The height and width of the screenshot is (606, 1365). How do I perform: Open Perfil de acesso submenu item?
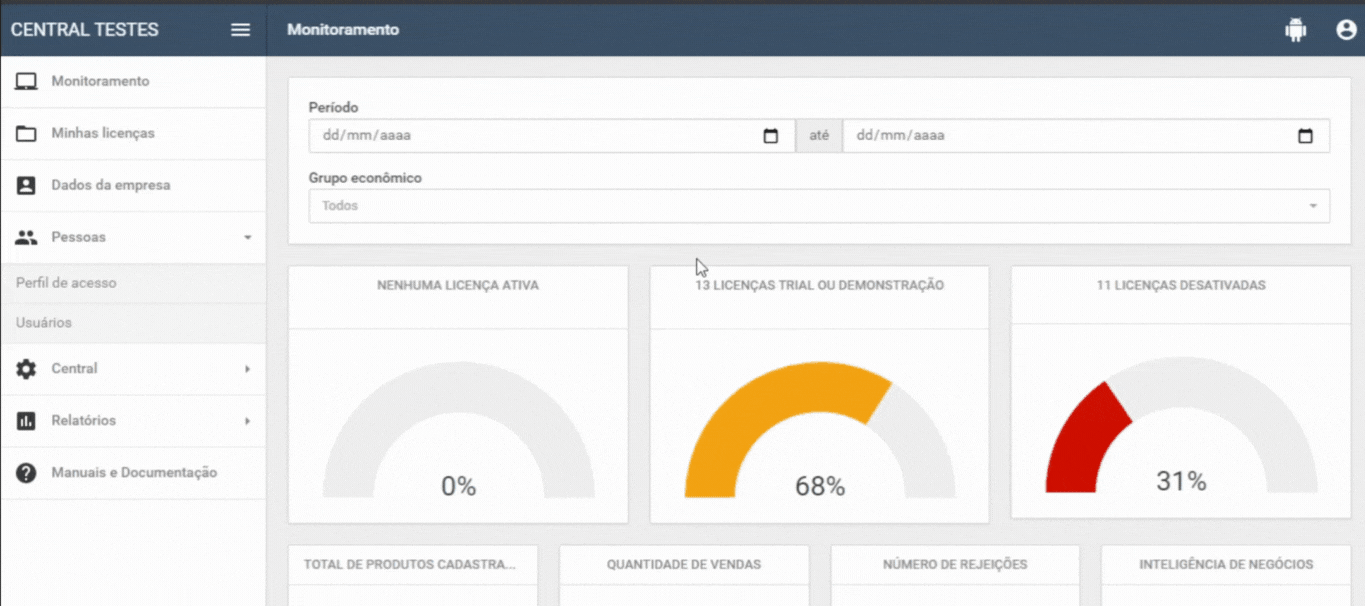click(66, 283)
